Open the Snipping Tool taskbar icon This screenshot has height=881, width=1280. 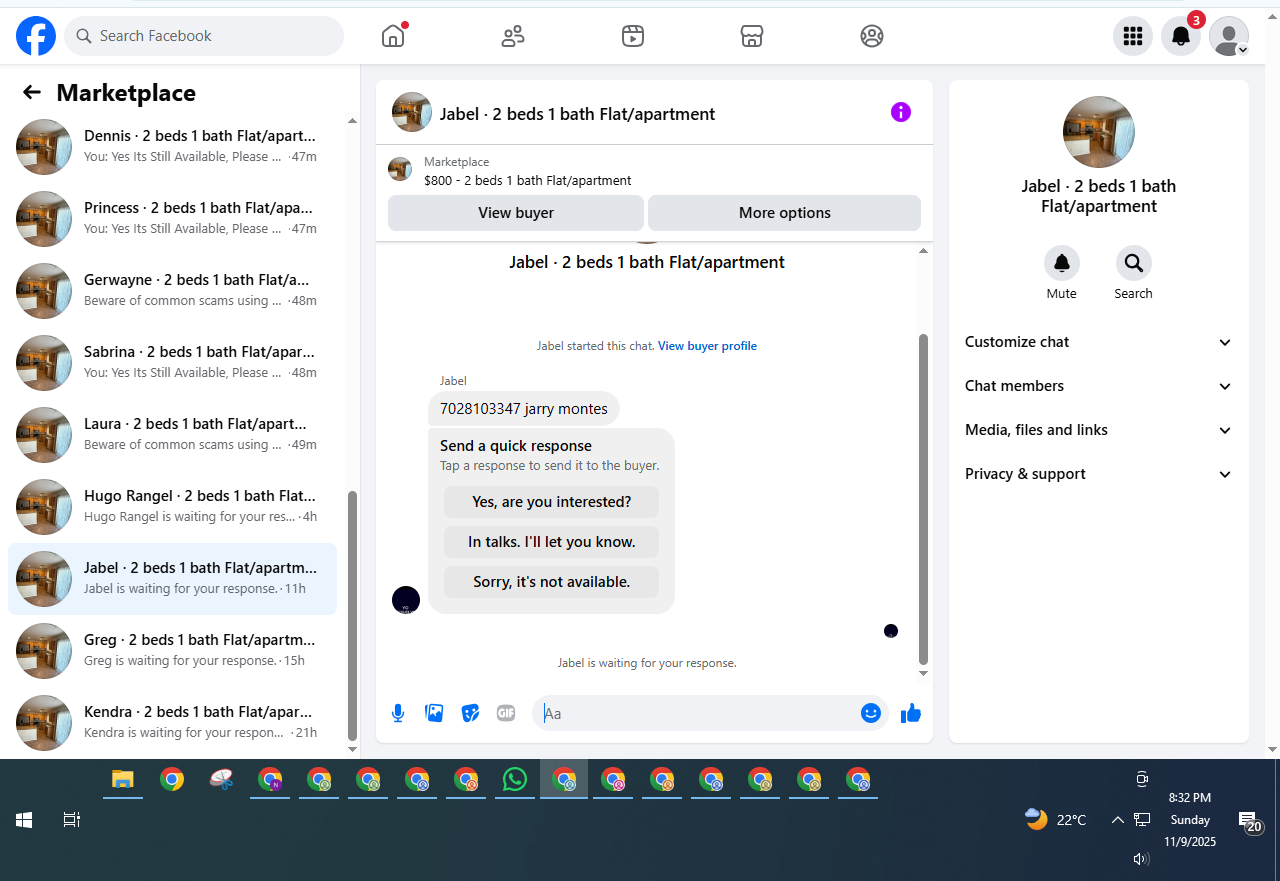[x=221, y=779]
